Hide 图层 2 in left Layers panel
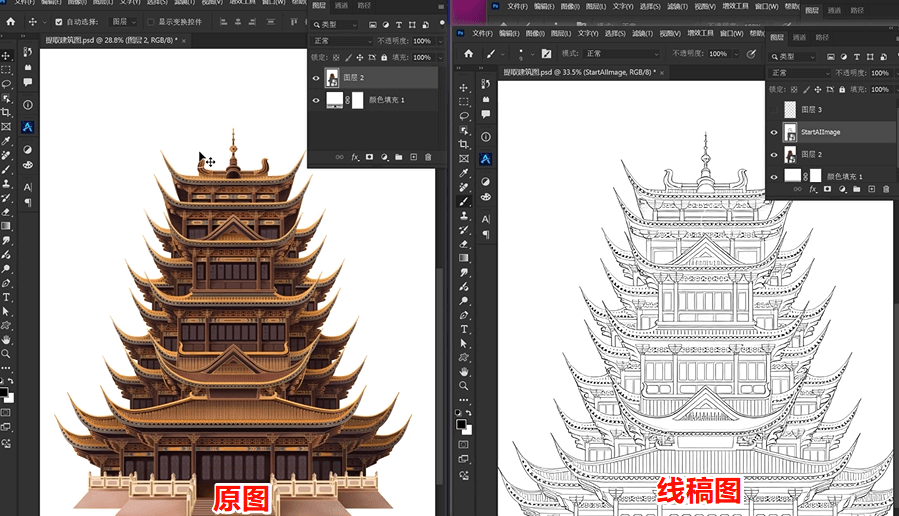The image size is (899, 516). coord(316,78)
